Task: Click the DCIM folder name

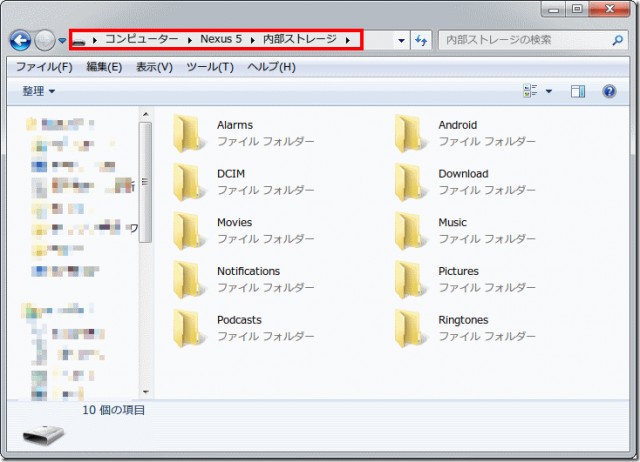Action: (231, 174)
